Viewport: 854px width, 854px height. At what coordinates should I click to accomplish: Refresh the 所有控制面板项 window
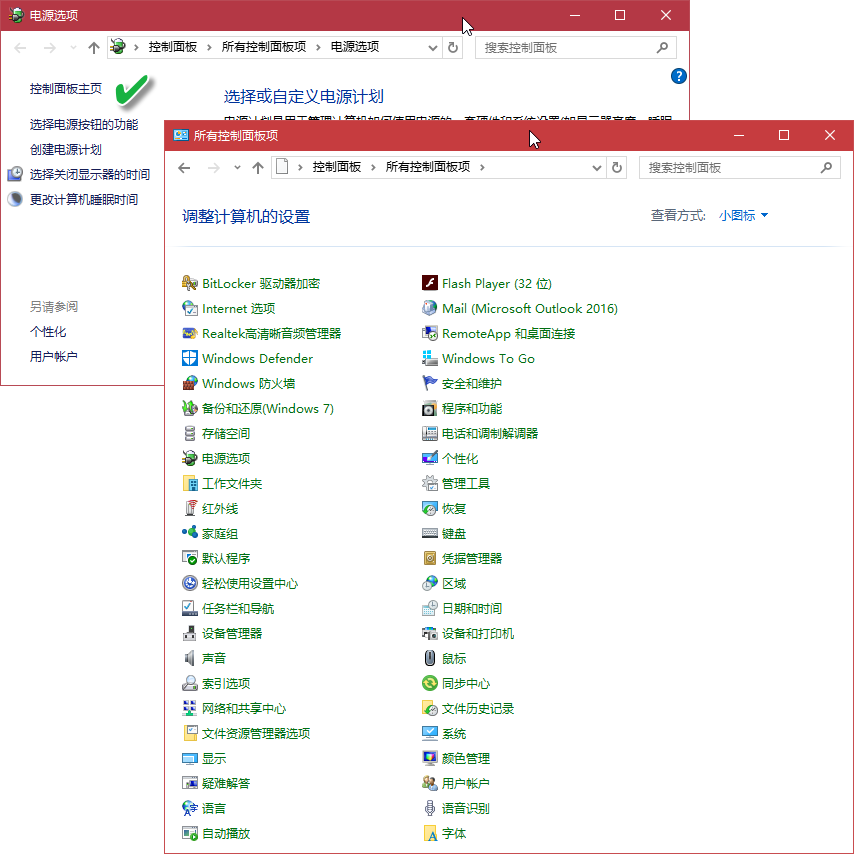pos(617,168)
